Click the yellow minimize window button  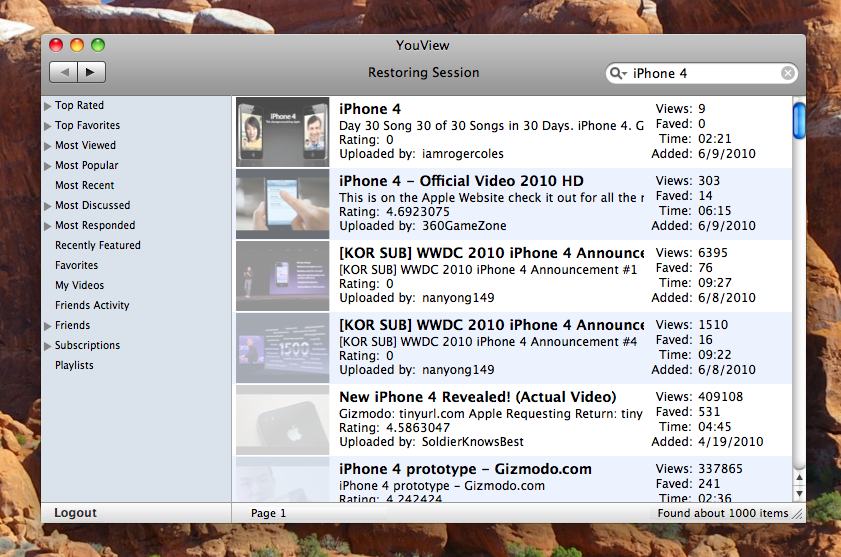[77, 45]
